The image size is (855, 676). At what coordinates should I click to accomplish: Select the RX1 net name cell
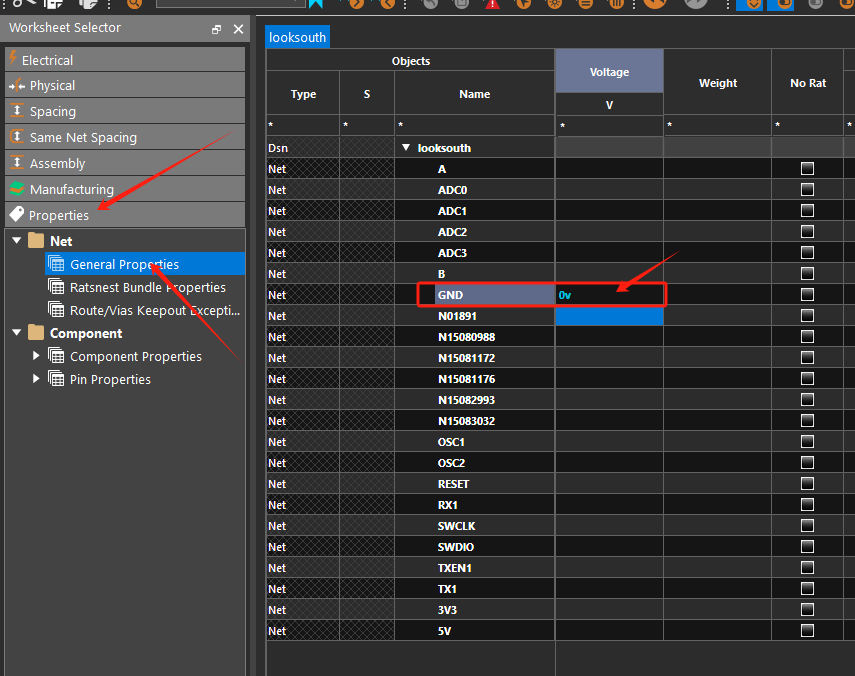coord(474,504)
